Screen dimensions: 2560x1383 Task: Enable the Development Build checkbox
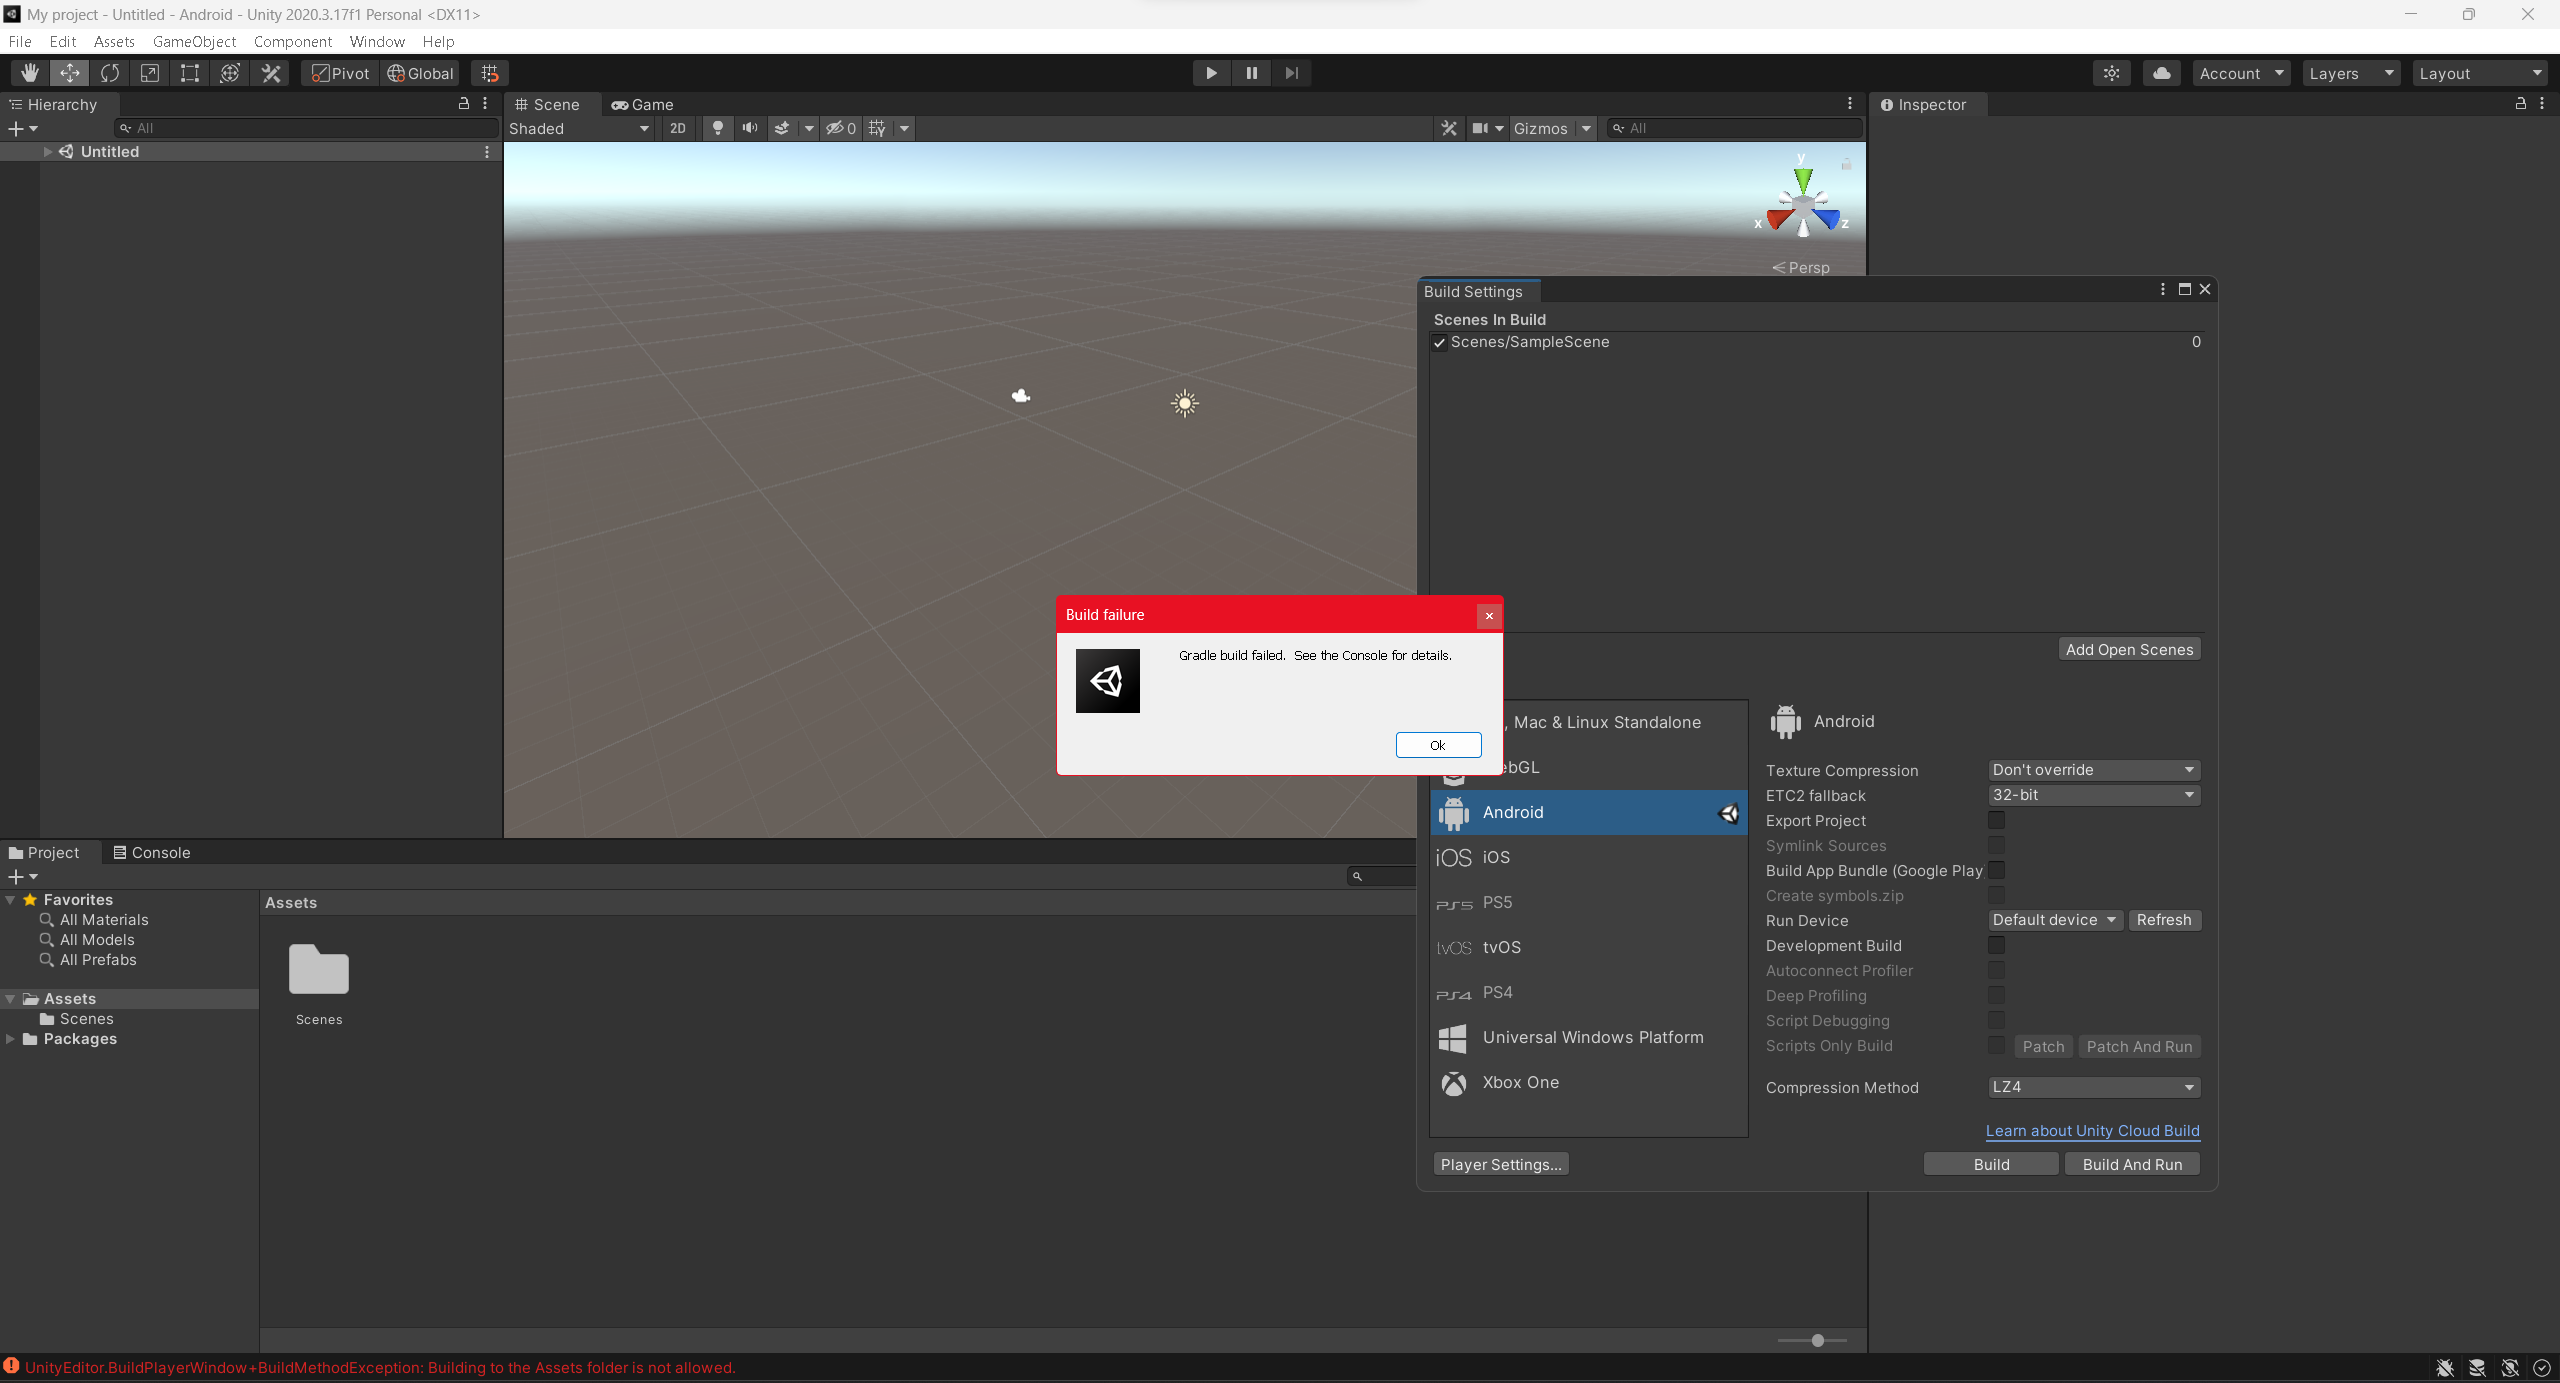1996,945
